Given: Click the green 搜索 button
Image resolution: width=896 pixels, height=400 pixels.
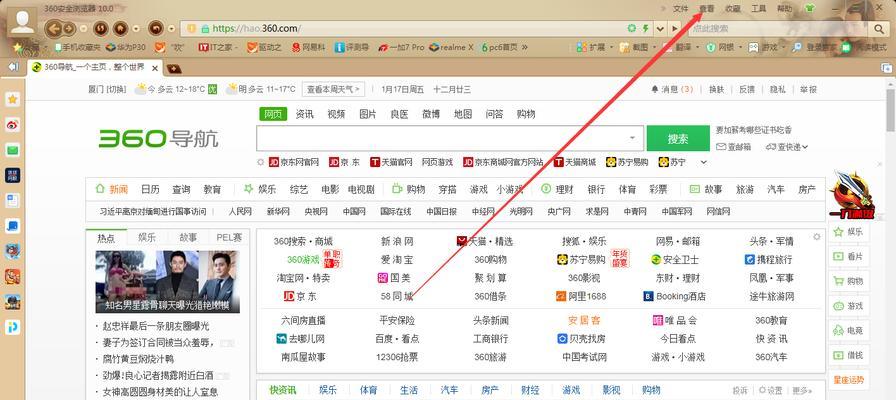Looking at the screenshot, I should [x=678, y=138].
